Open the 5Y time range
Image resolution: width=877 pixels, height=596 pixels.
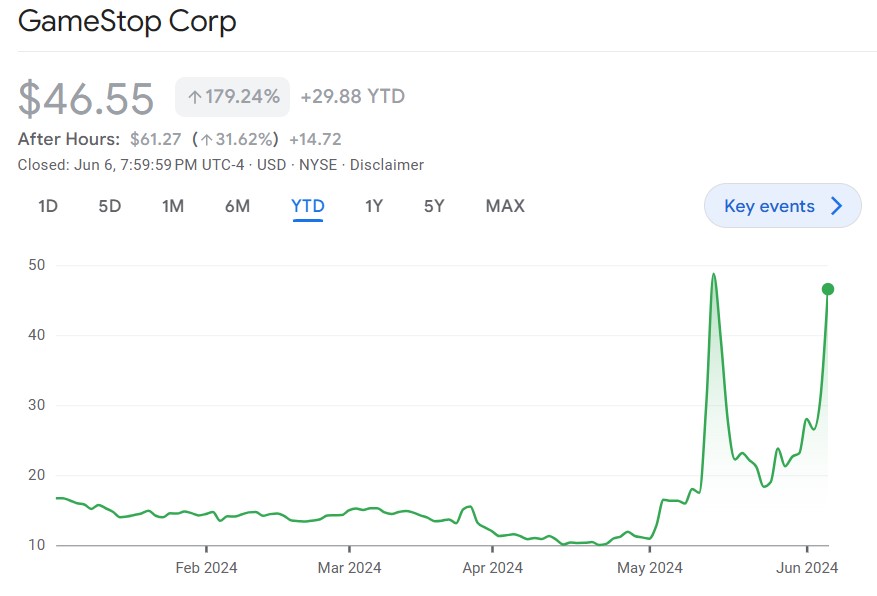click(434, 206)
